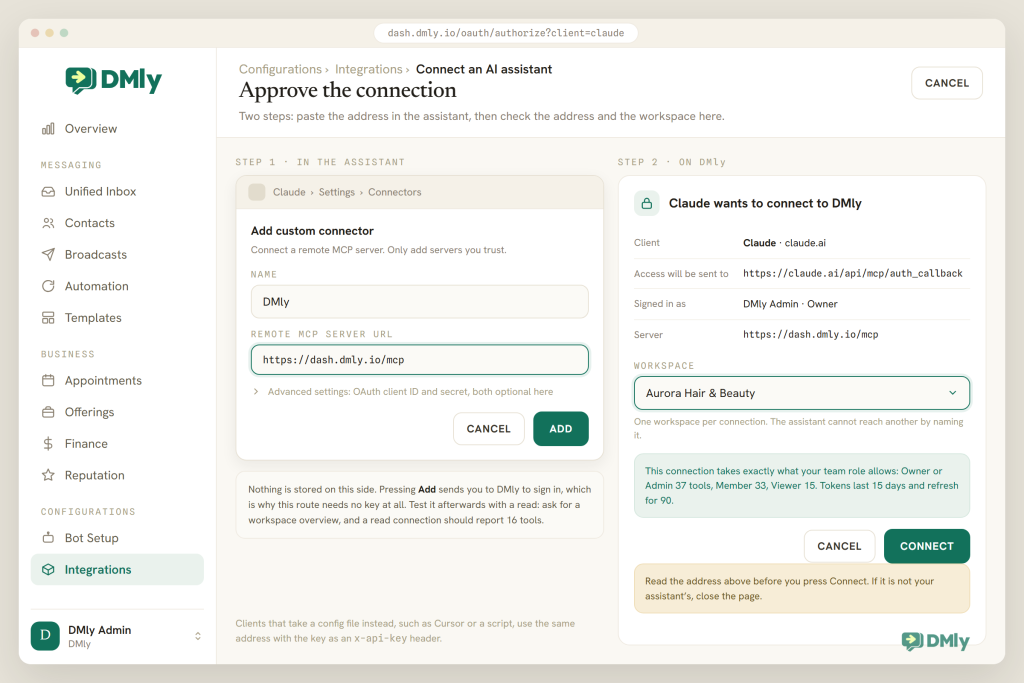Open Bot Setup configuration

[x=118, y=538]
